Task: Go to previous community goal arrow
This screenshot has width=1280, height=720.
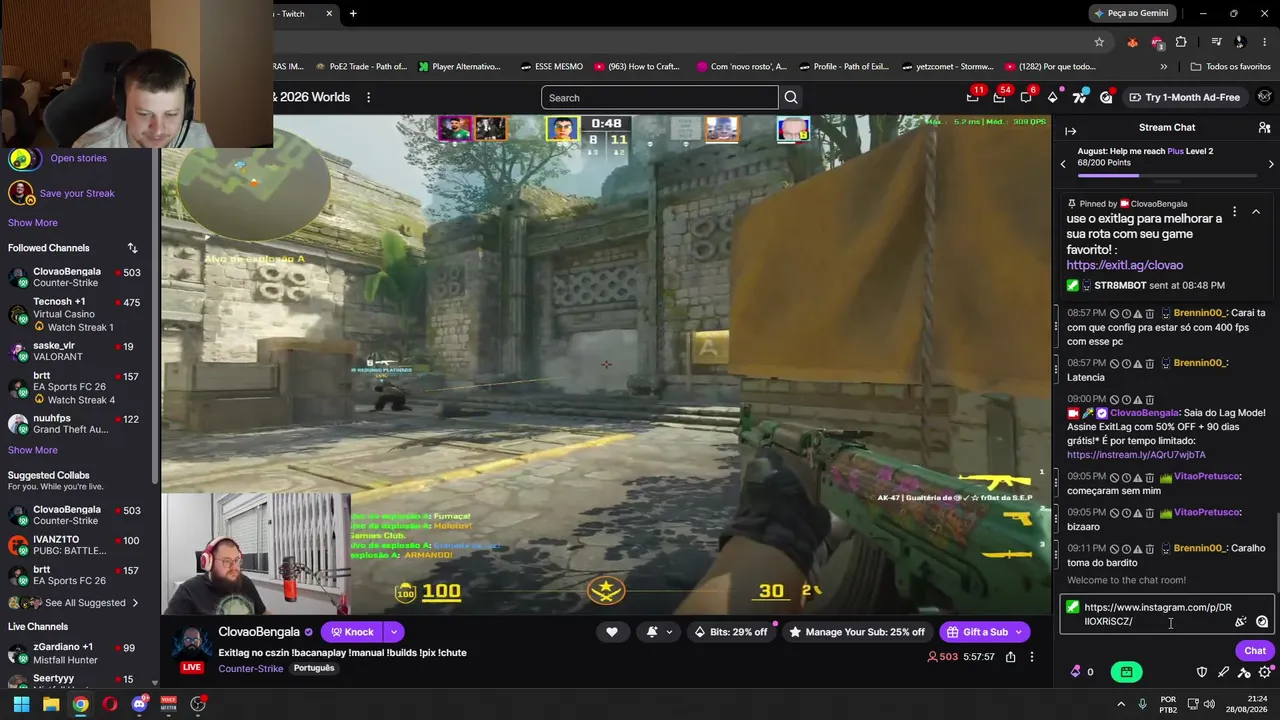Action: click(x=1063, y=164)
